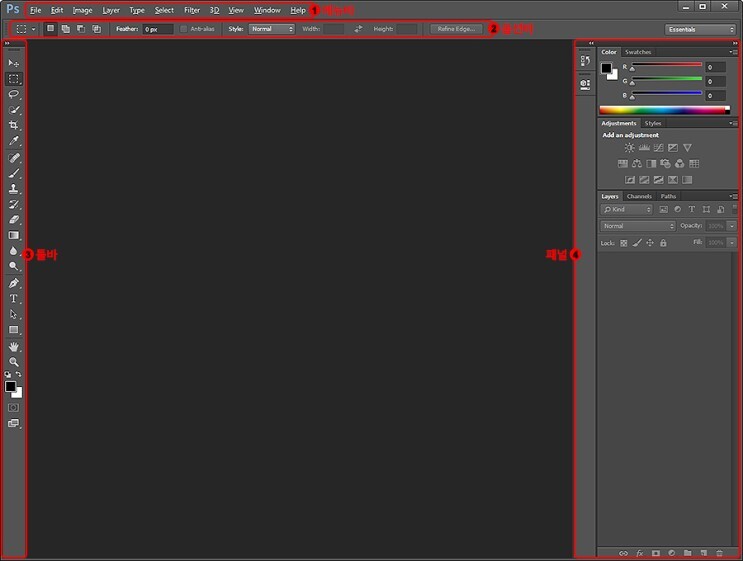Switch to the Paths tab
This screenshot has width=743, height=561.
click(x=668, y=196)
